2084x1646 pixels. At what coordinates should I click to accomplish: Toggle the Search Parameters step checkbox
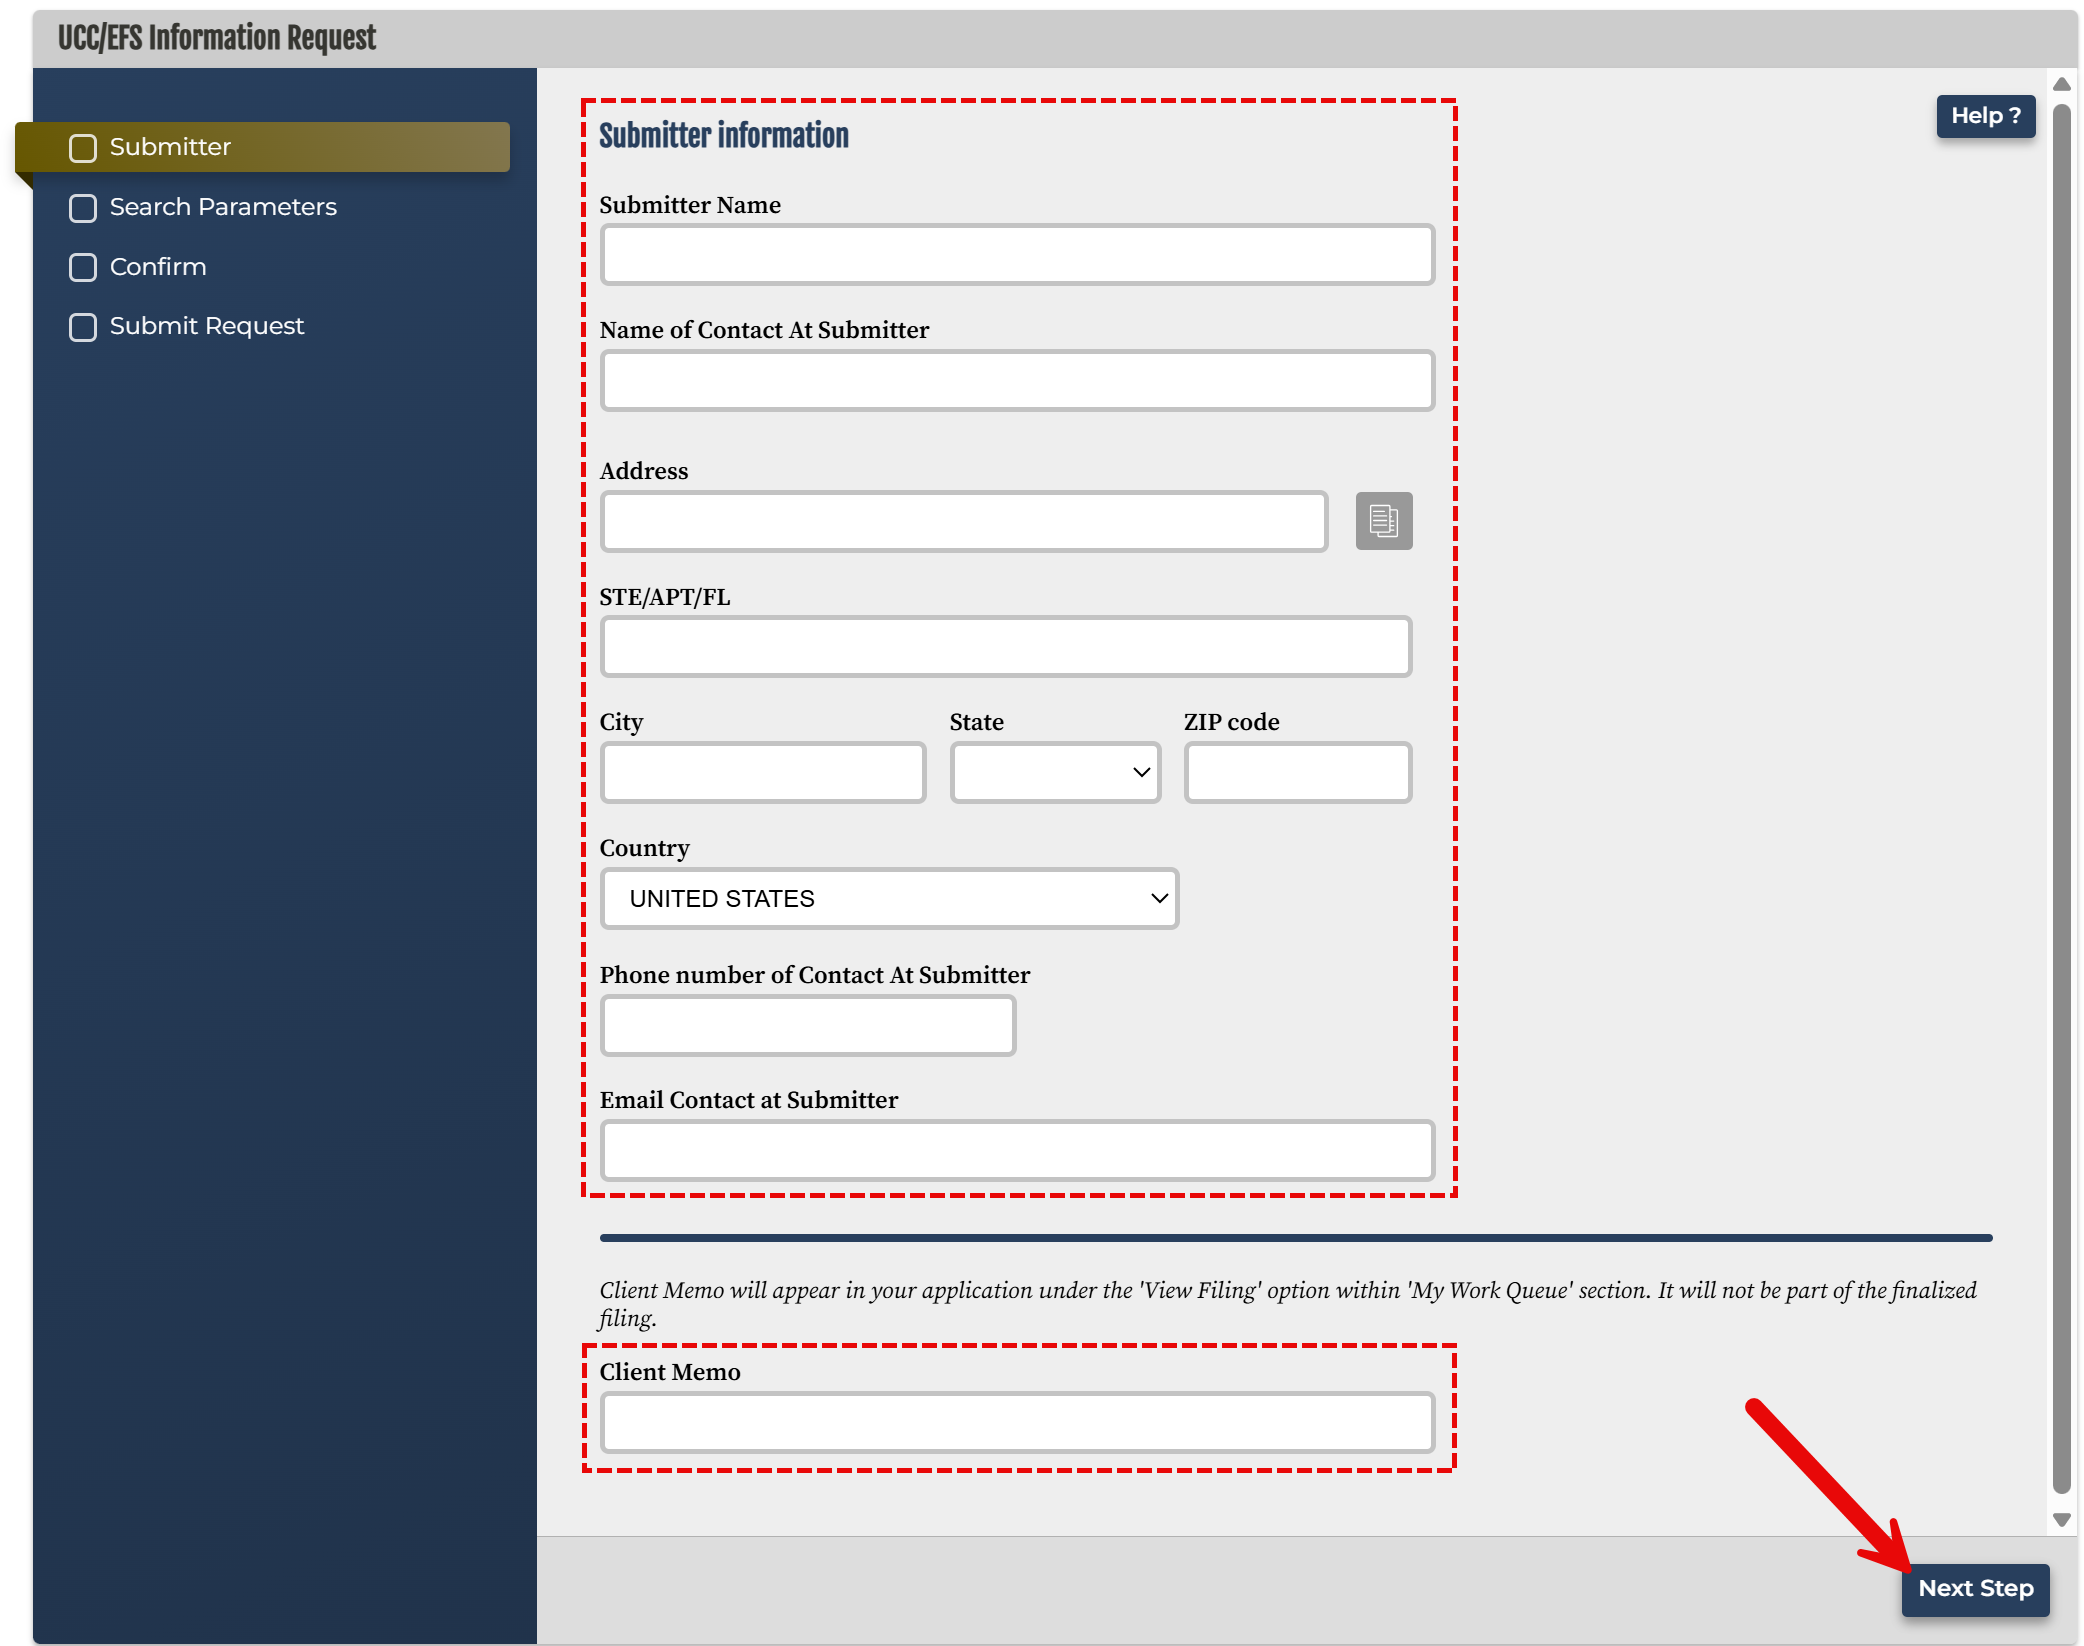click(x=83, y=208)
